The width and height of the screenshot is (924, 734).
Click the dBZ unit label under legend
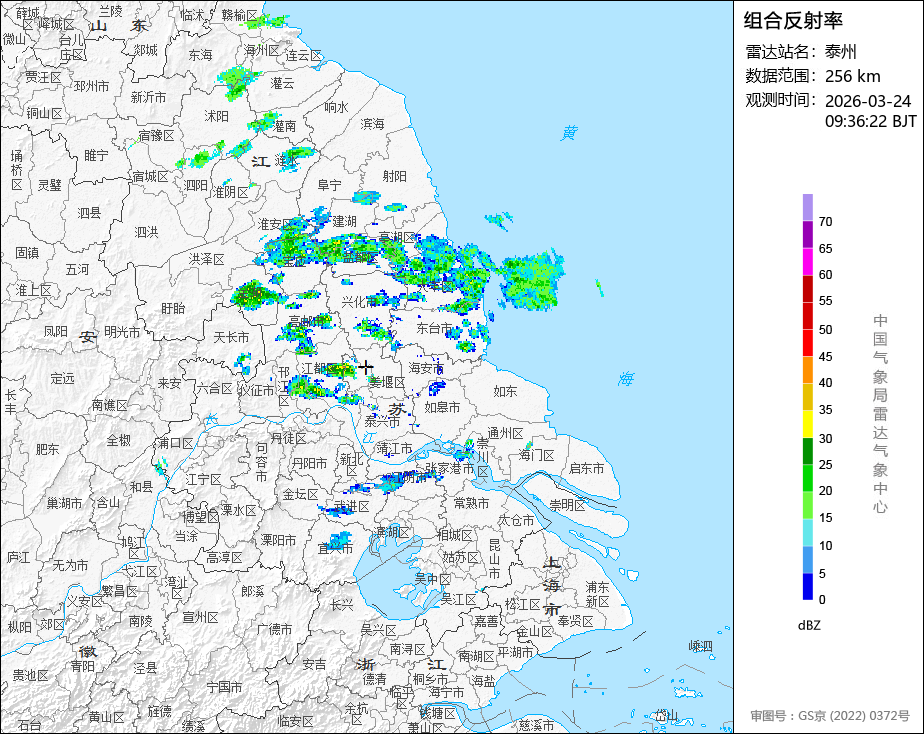coord(809,625)
